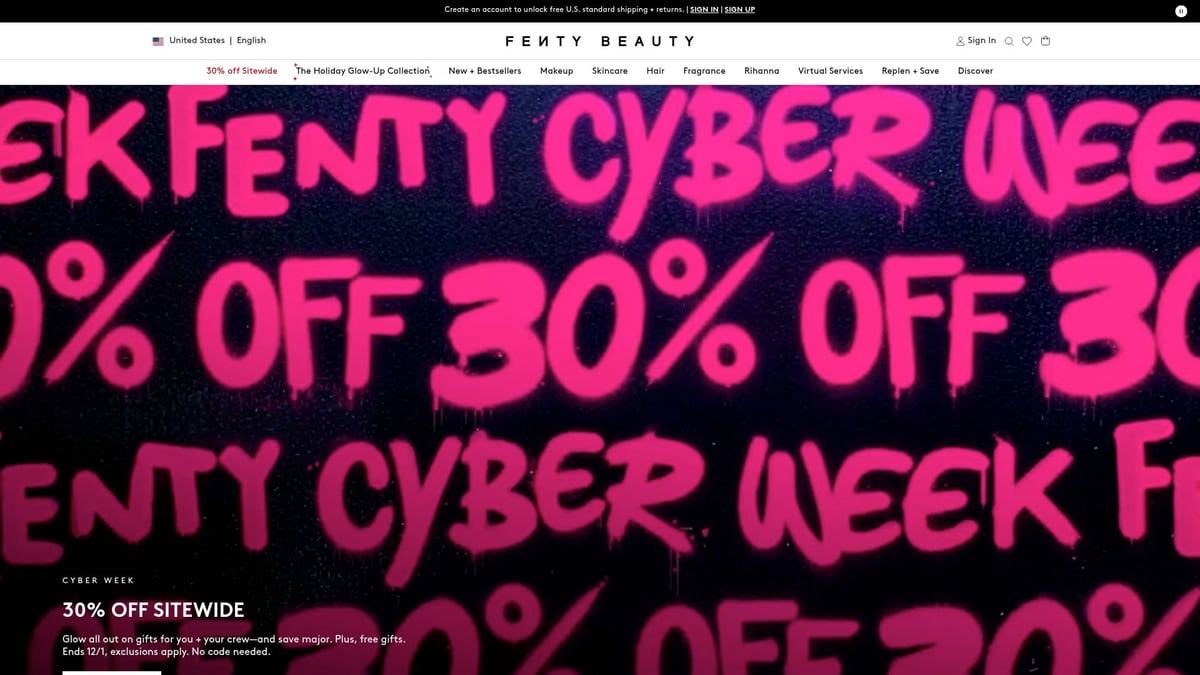View wishlist via heart icon
1200x675 pixels.
click(1027, 41)
